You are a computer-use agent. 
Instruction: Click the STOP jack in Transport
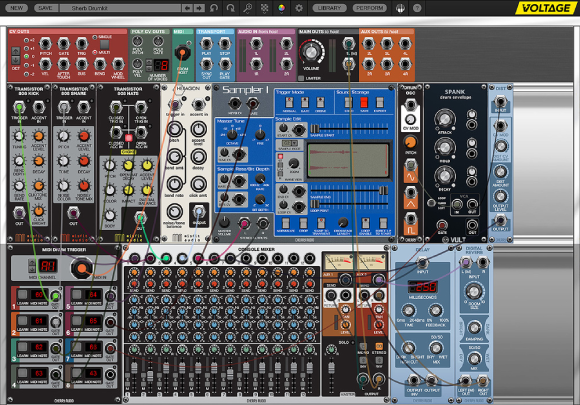pyautogui.click(x=225, y=44)
